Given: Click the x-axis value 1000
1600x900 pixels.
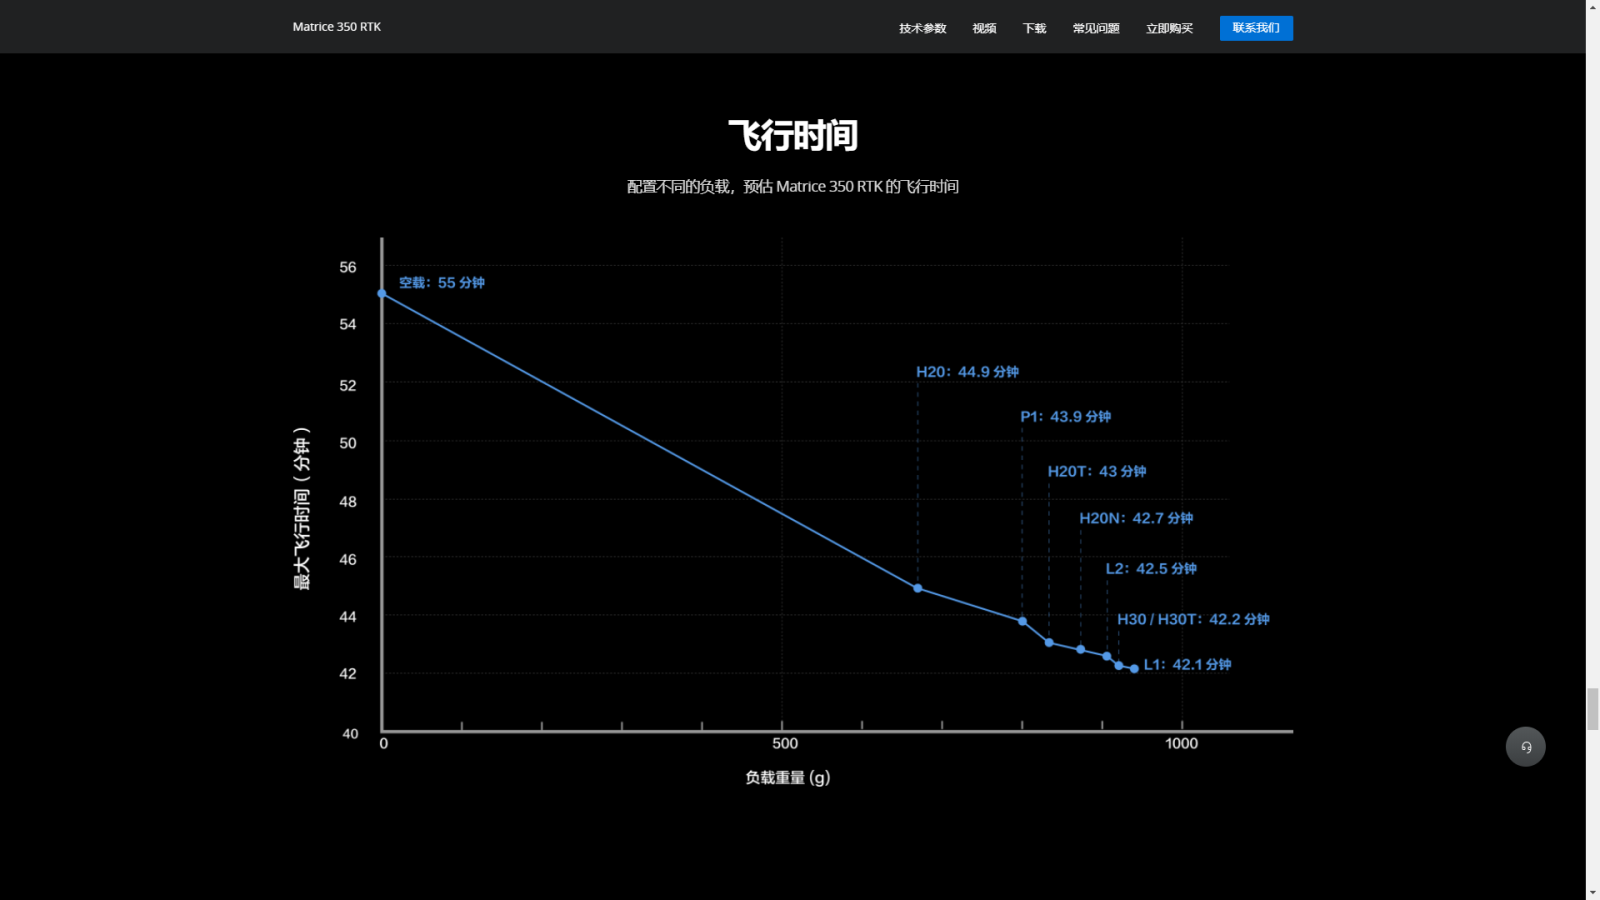Looking at the screenshot, I should point(1181,743).
